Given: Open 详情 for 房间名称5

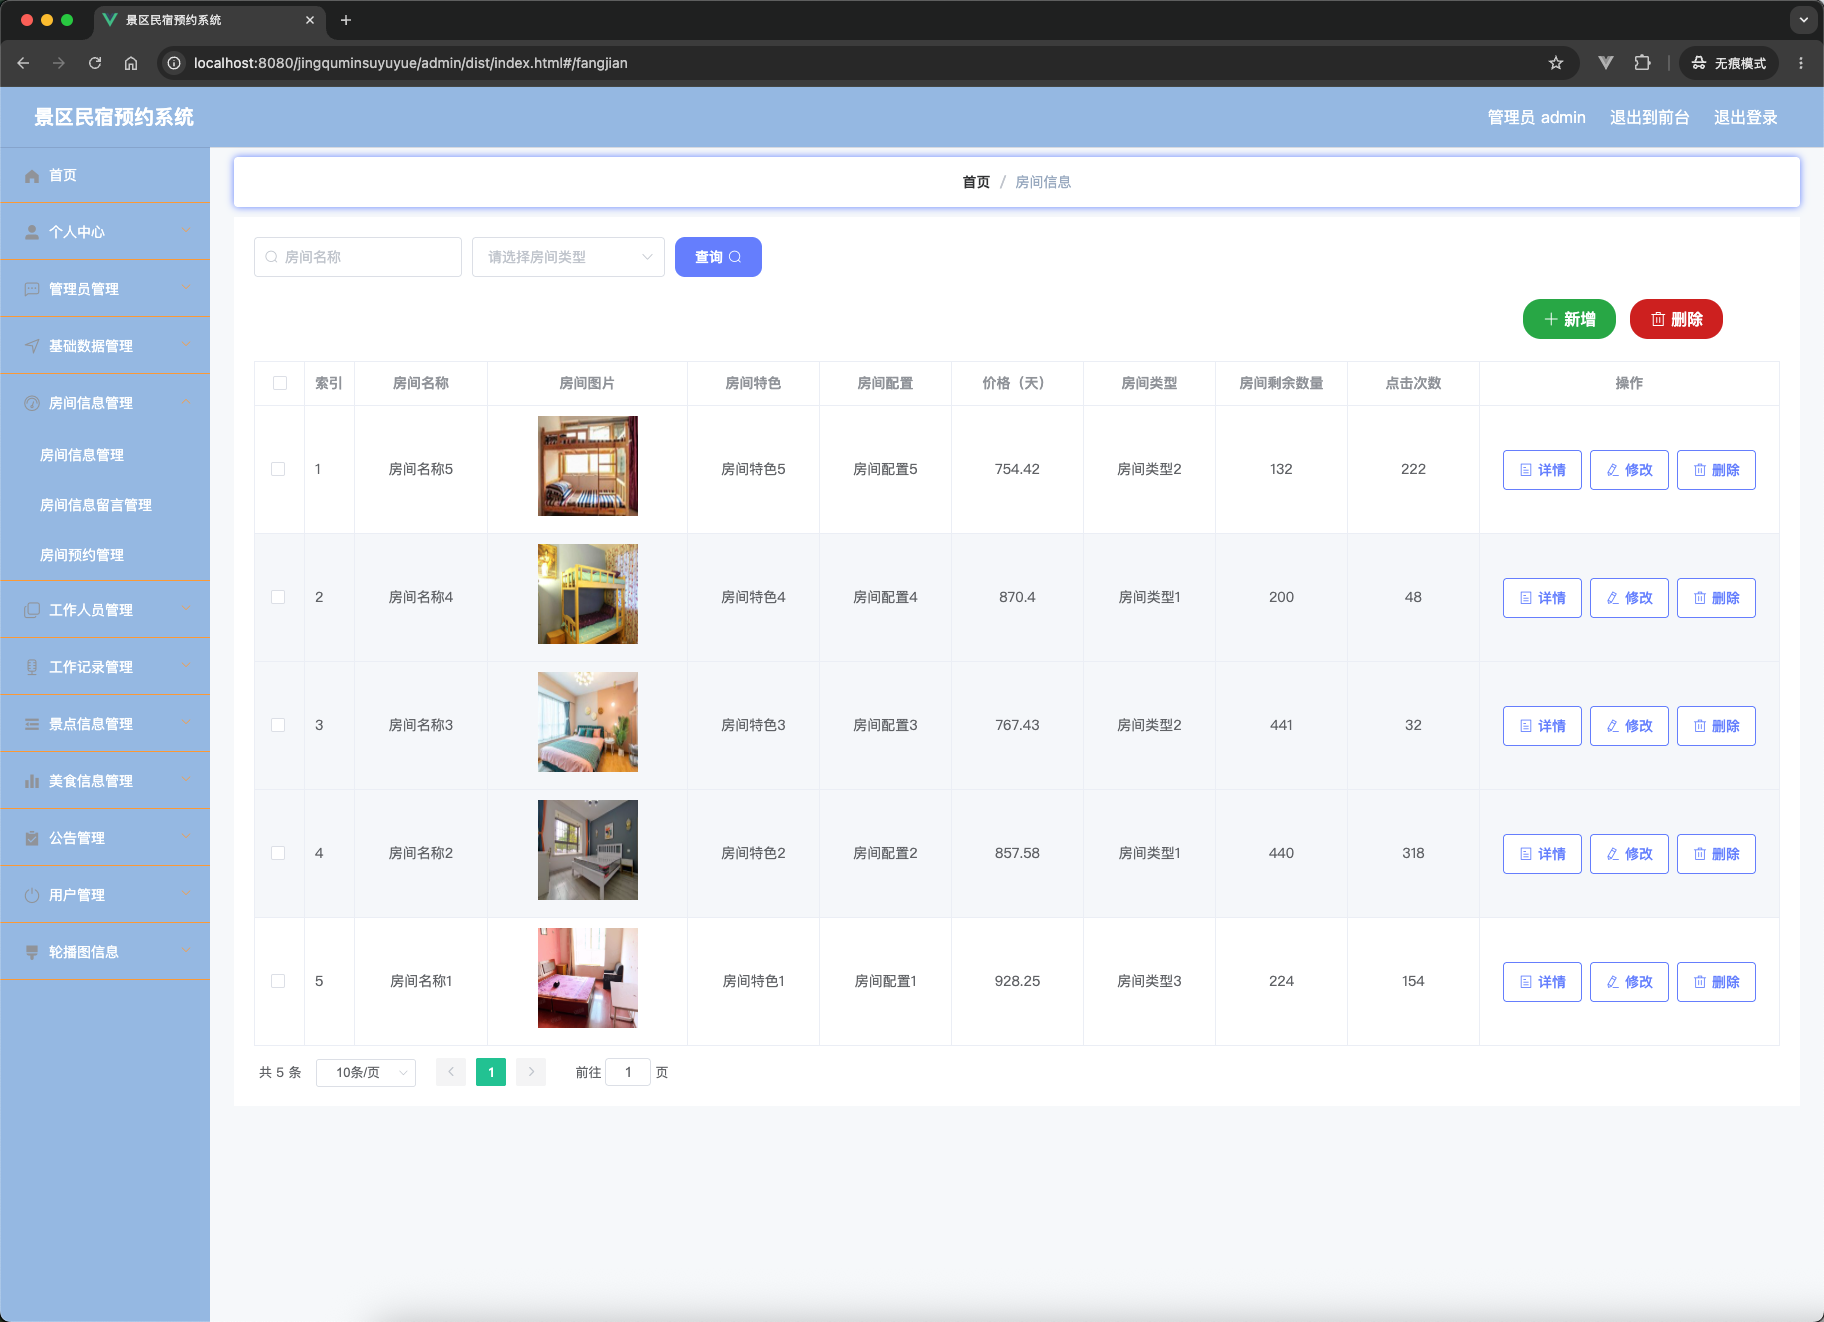Looking at the screenshot, I should tap(1542, 470).
